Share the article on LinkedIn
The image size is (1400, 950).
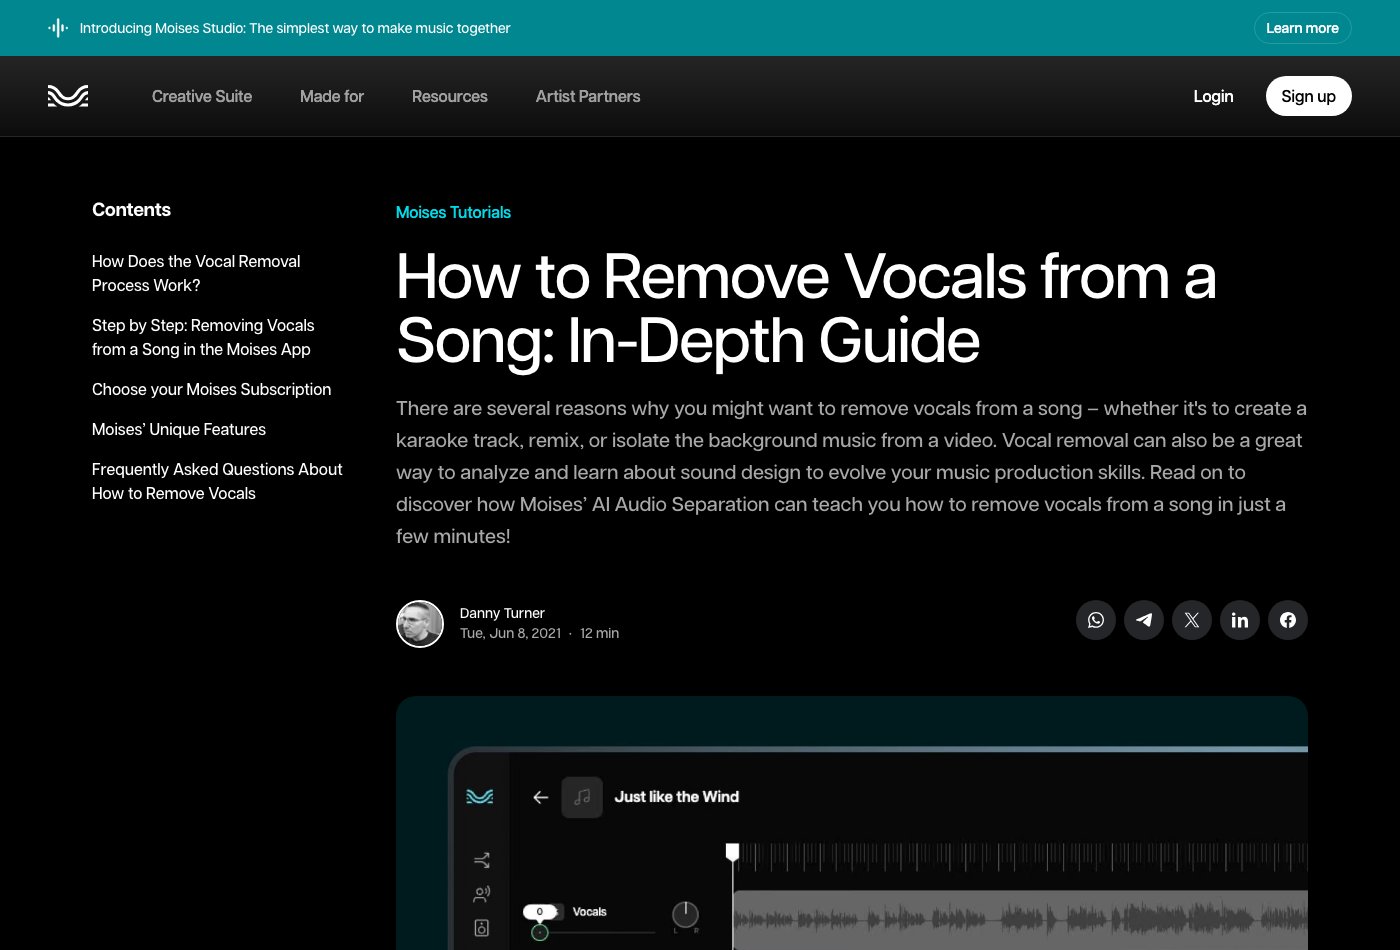point(1240,620)
